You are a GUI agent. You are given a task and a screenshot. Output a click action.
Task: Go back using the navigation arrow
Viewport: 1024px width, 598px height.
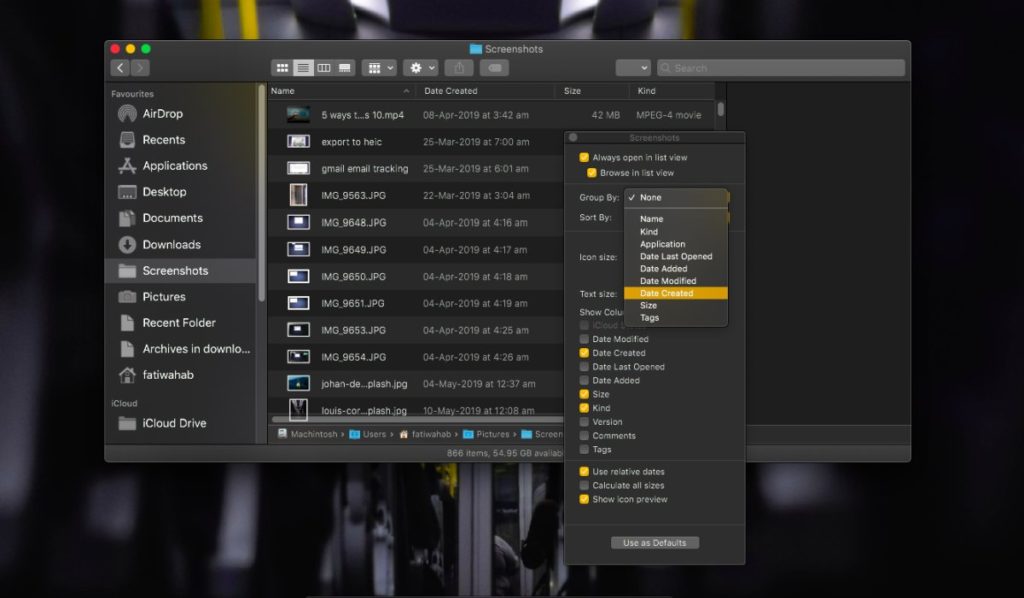120,67
